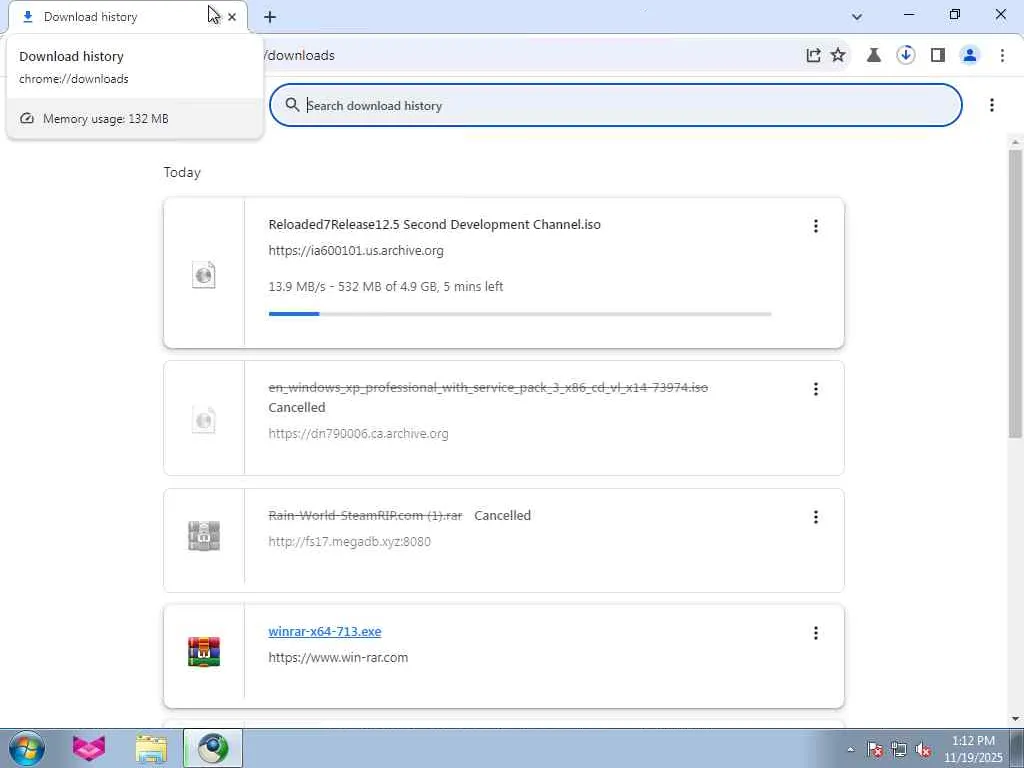This screenshot has height=768, width=1024.
Task: Open Chrome's main three-dot menu
Action: pos(1002,56)
